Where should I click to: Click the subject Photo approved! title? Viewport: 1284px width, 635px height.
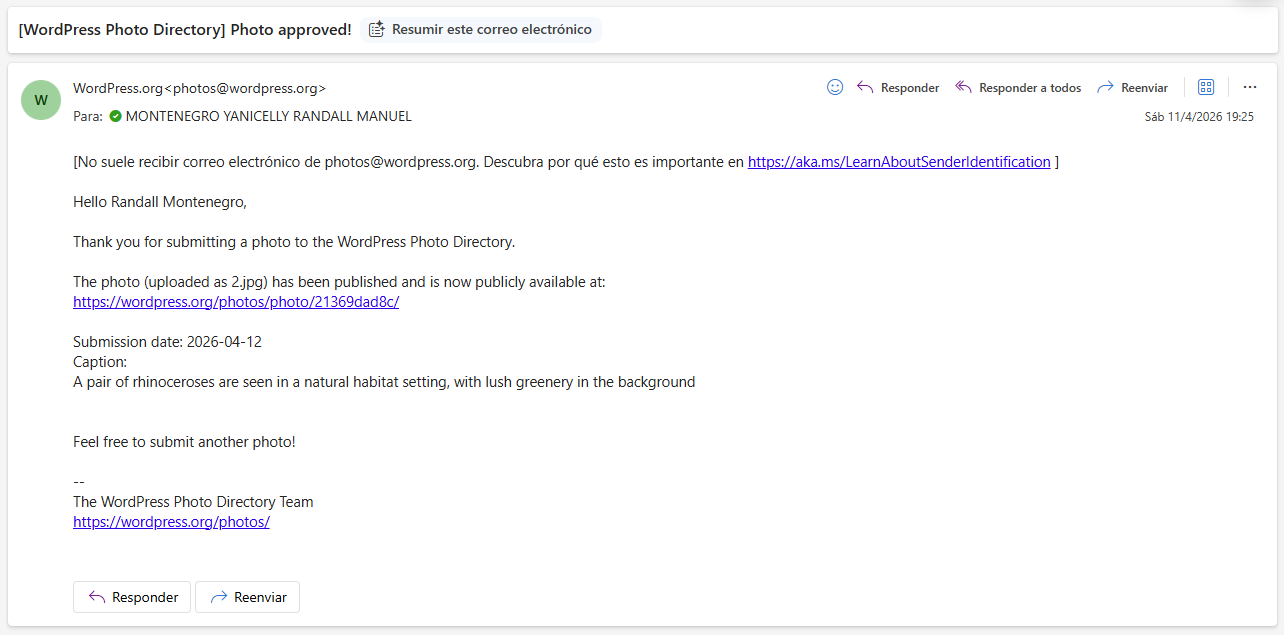point(185,30)
